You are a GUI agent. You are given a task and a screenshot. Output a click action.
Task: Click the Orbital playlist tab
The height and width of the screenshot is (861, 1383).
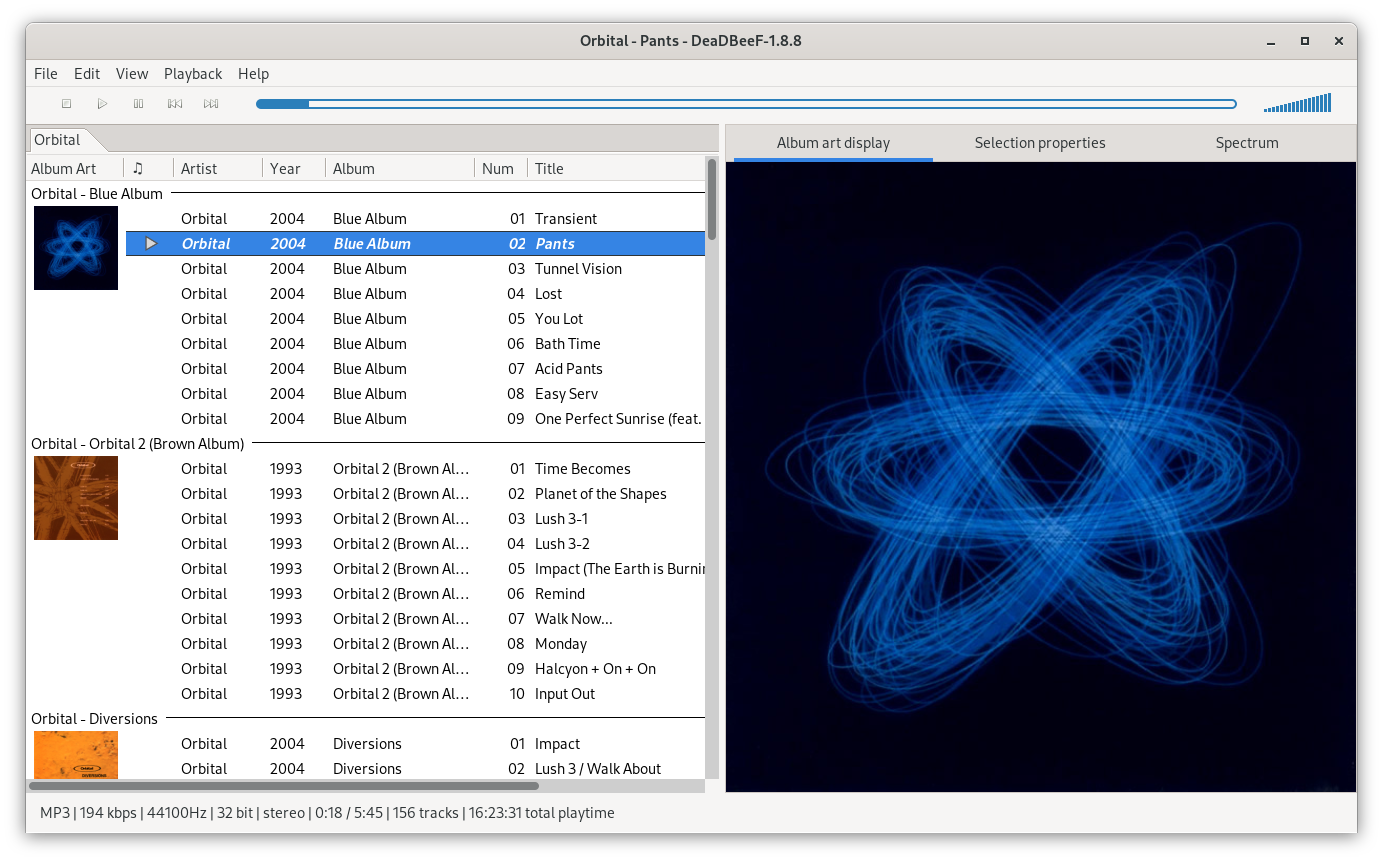coord(56,139)
